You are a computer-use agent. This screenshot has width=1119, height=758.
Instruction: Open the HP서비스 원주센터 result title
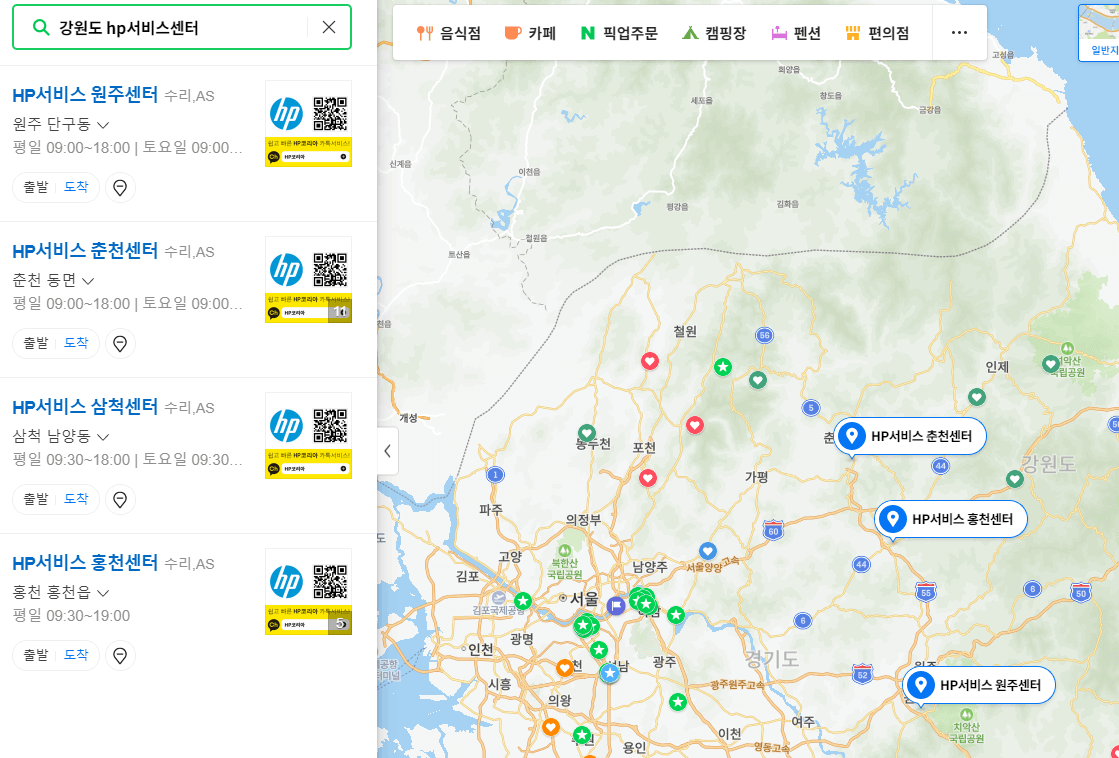[85, 94]
